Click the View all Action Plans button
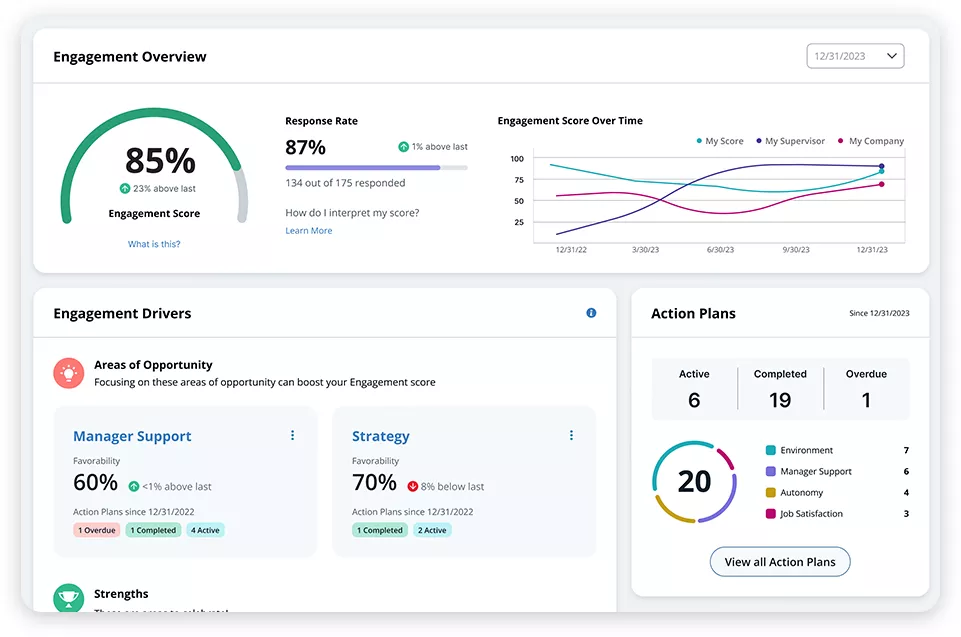 point(780,562)
